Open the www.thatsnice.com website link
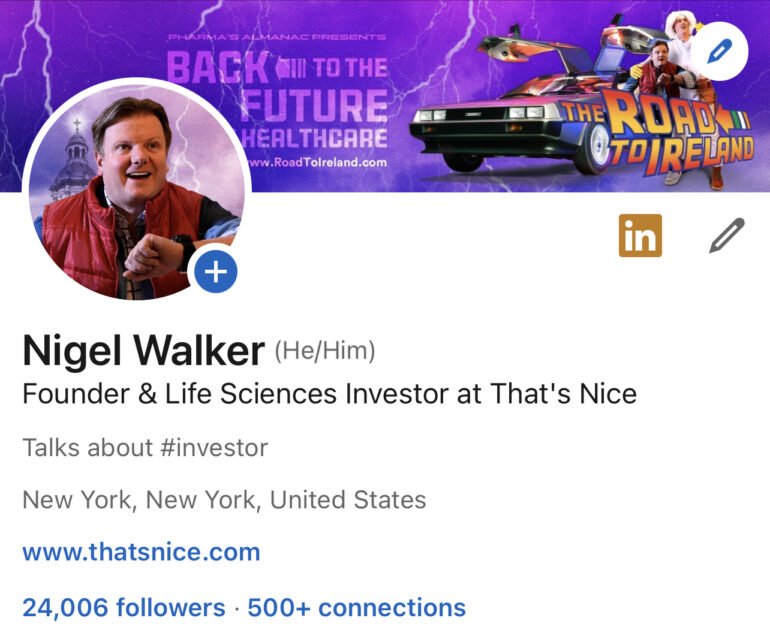The image size is (770, 636). pos(141,551)
